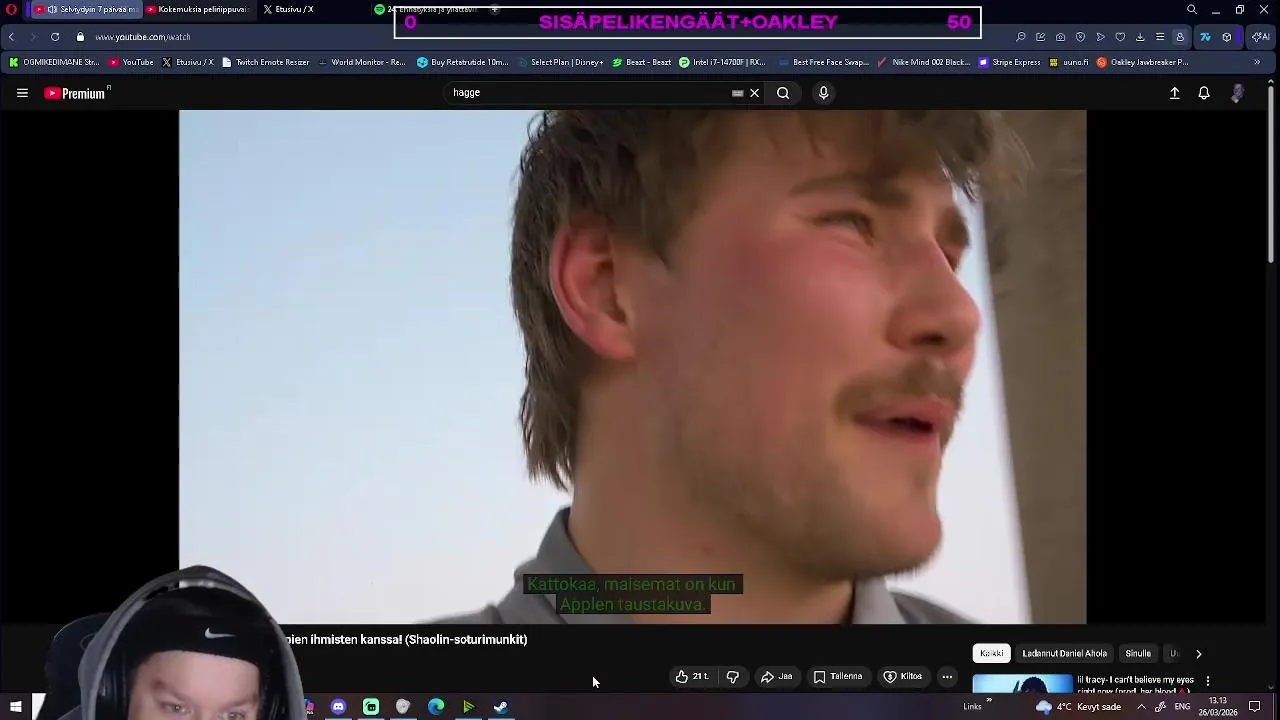1280x720 pixels.
Task: Save video with Tallenna button
Action: pos(838,677)
